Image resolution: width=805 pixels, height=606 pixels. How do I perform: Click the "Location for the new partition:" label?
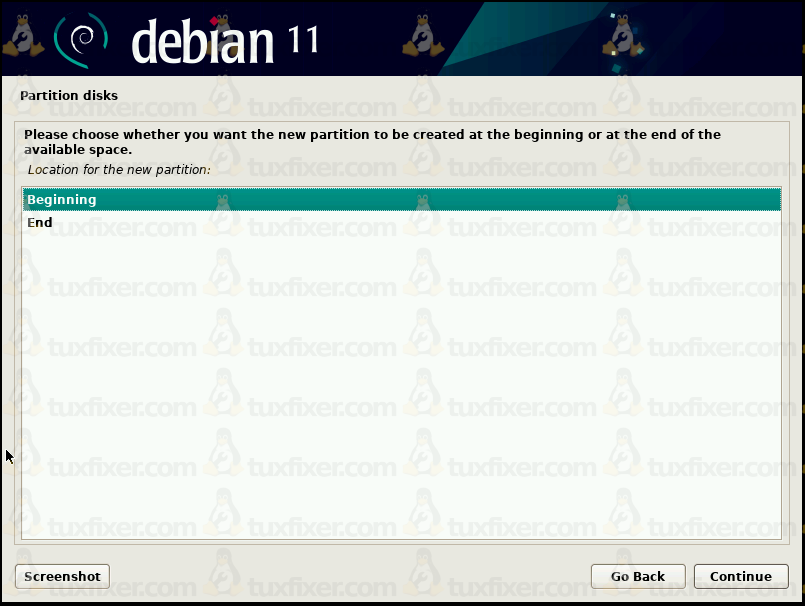pos(119,169)
